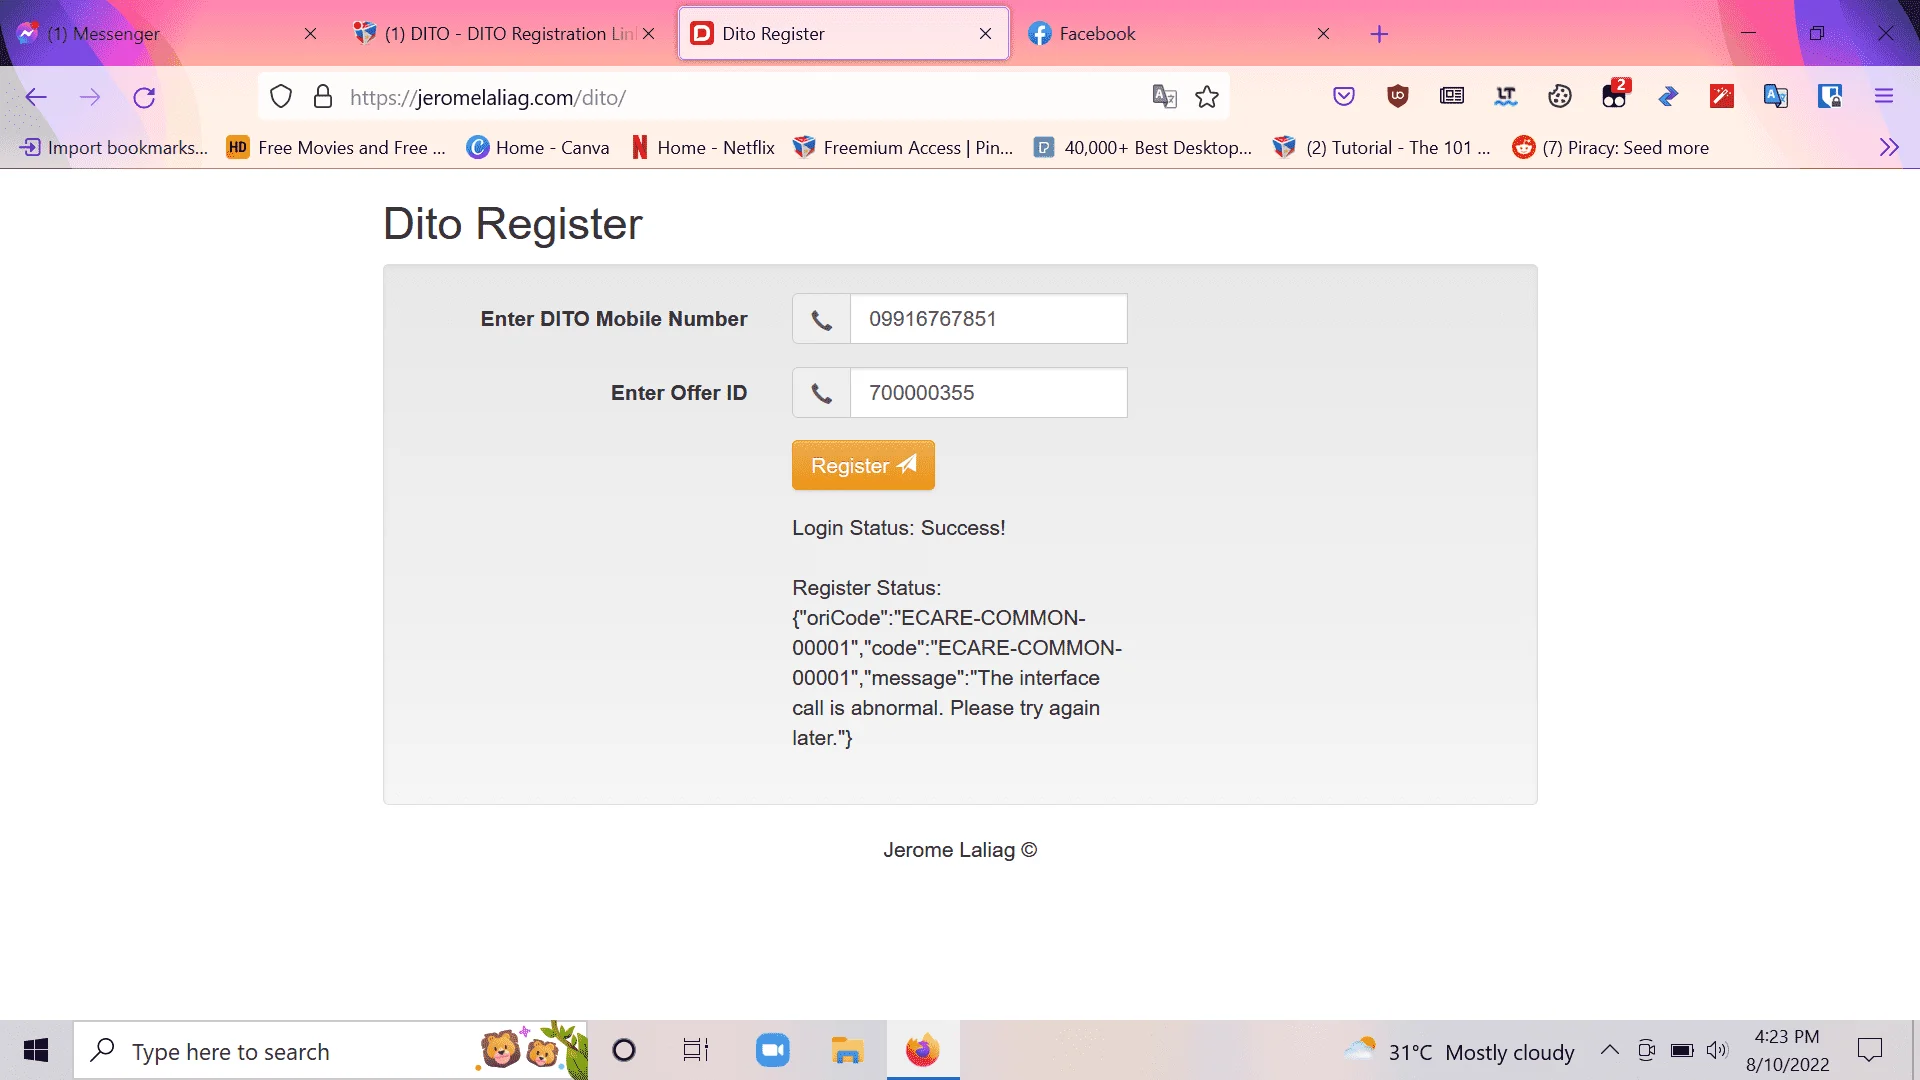
Task: Go back to the previous page
Action: point(36,97)
